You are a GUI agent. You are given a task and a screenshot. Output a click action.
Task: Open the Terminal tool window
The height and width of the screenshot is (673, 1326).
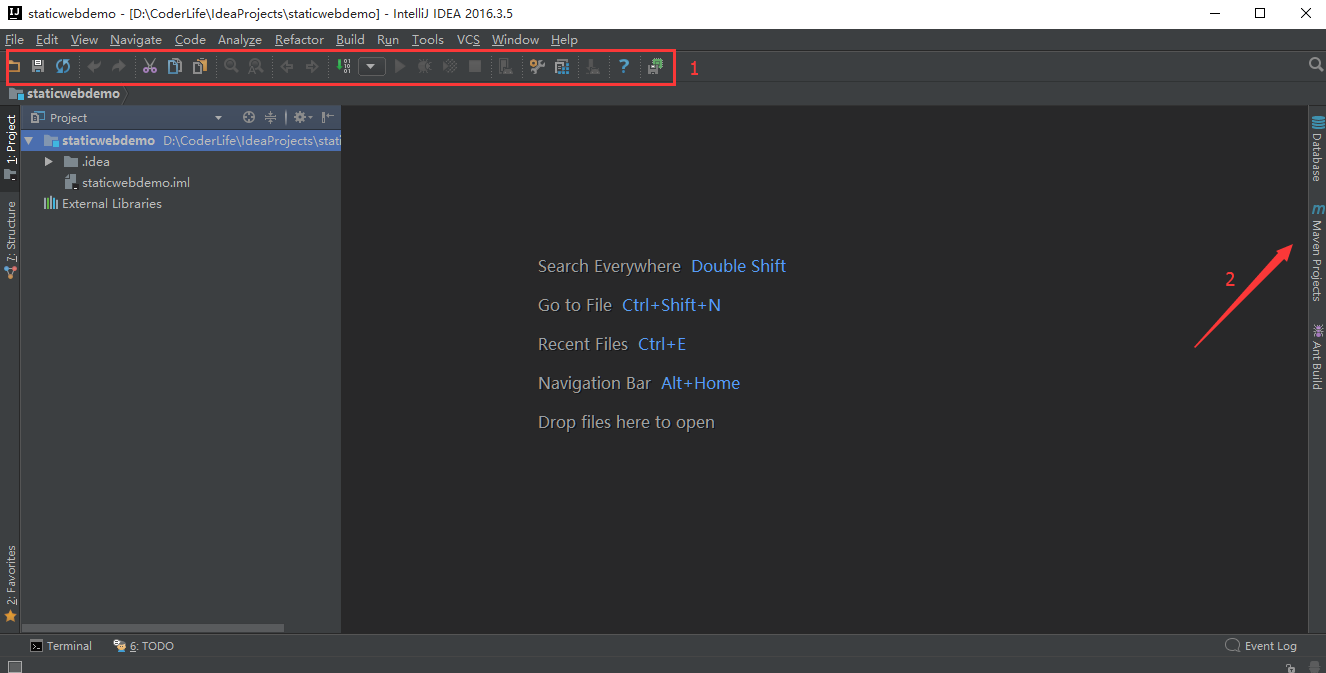click(61, 646)
